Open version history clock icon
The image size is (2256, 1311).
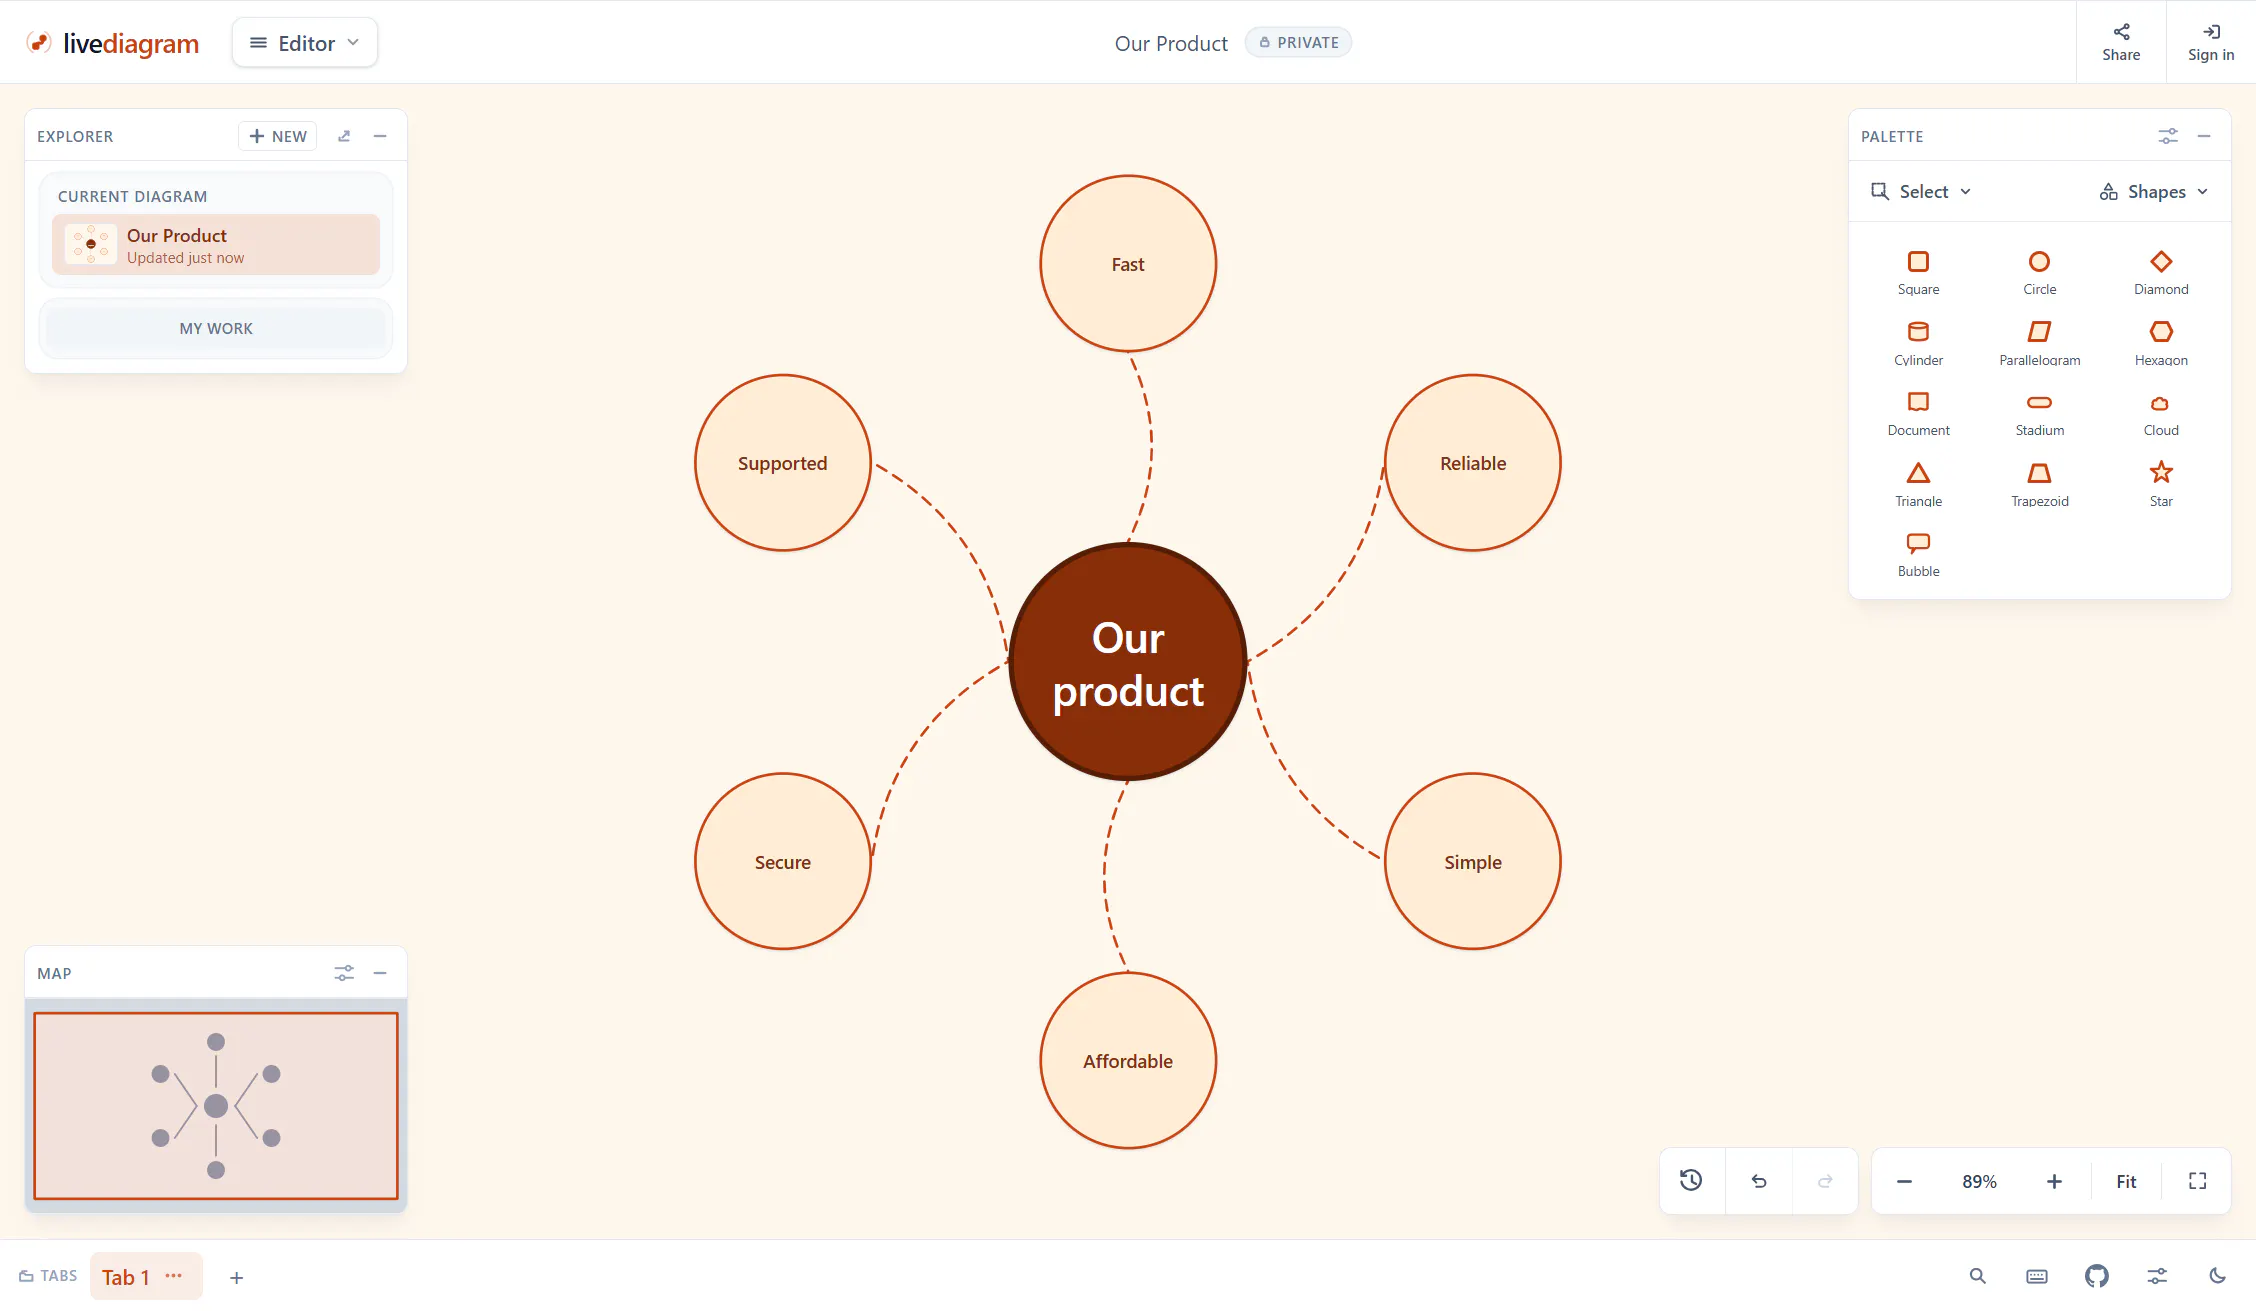1691,1181
